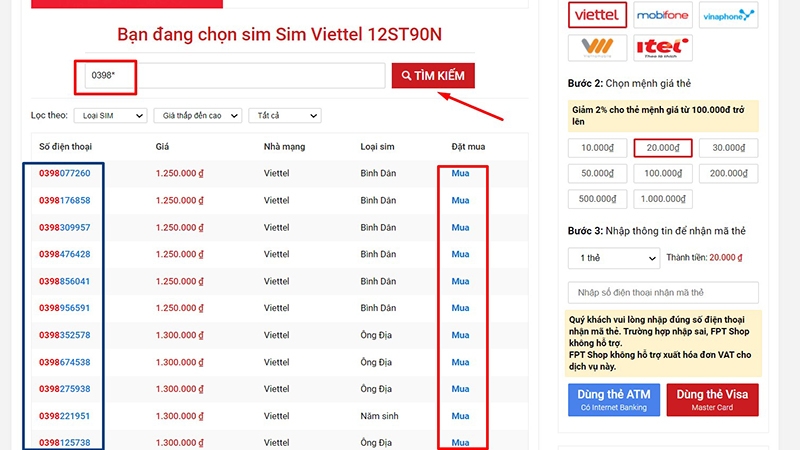Open the 1 thẻ quantity dropdown

tap(614, 258)
